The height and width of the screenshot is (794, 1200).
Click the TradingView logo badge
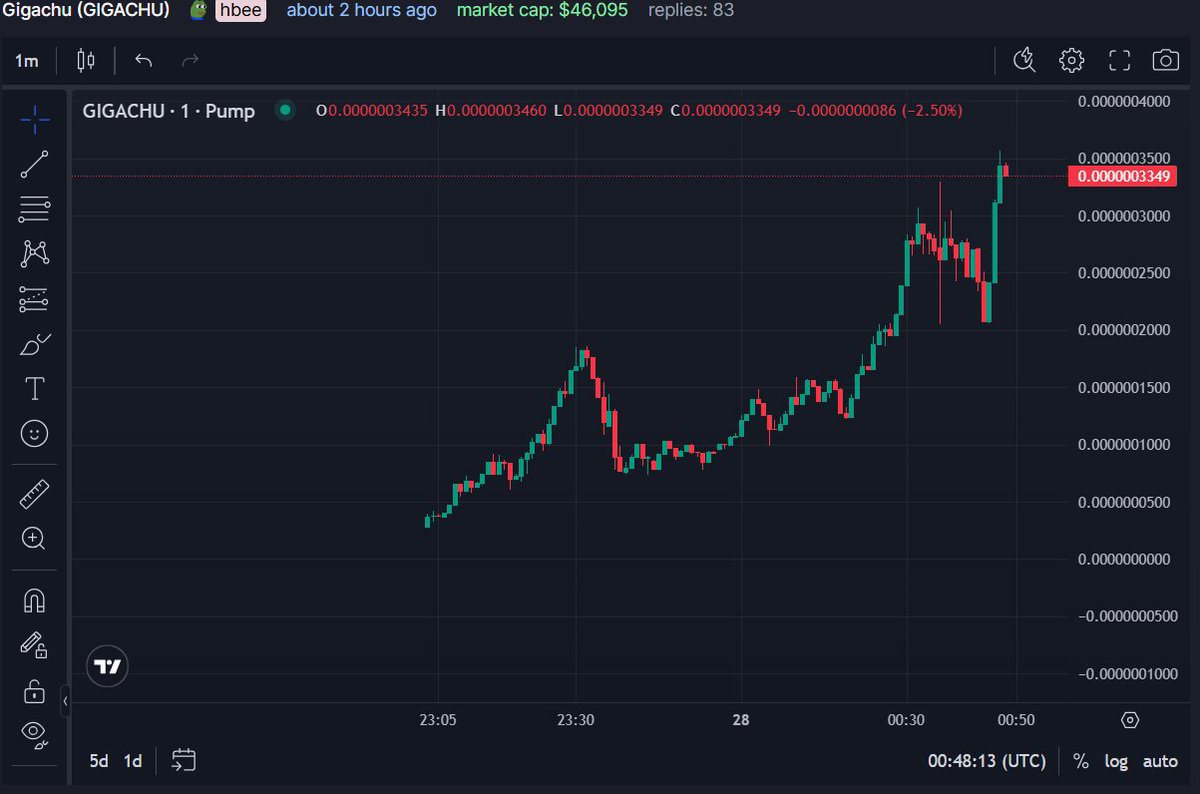pyautogui.click(x=108, y=666)
